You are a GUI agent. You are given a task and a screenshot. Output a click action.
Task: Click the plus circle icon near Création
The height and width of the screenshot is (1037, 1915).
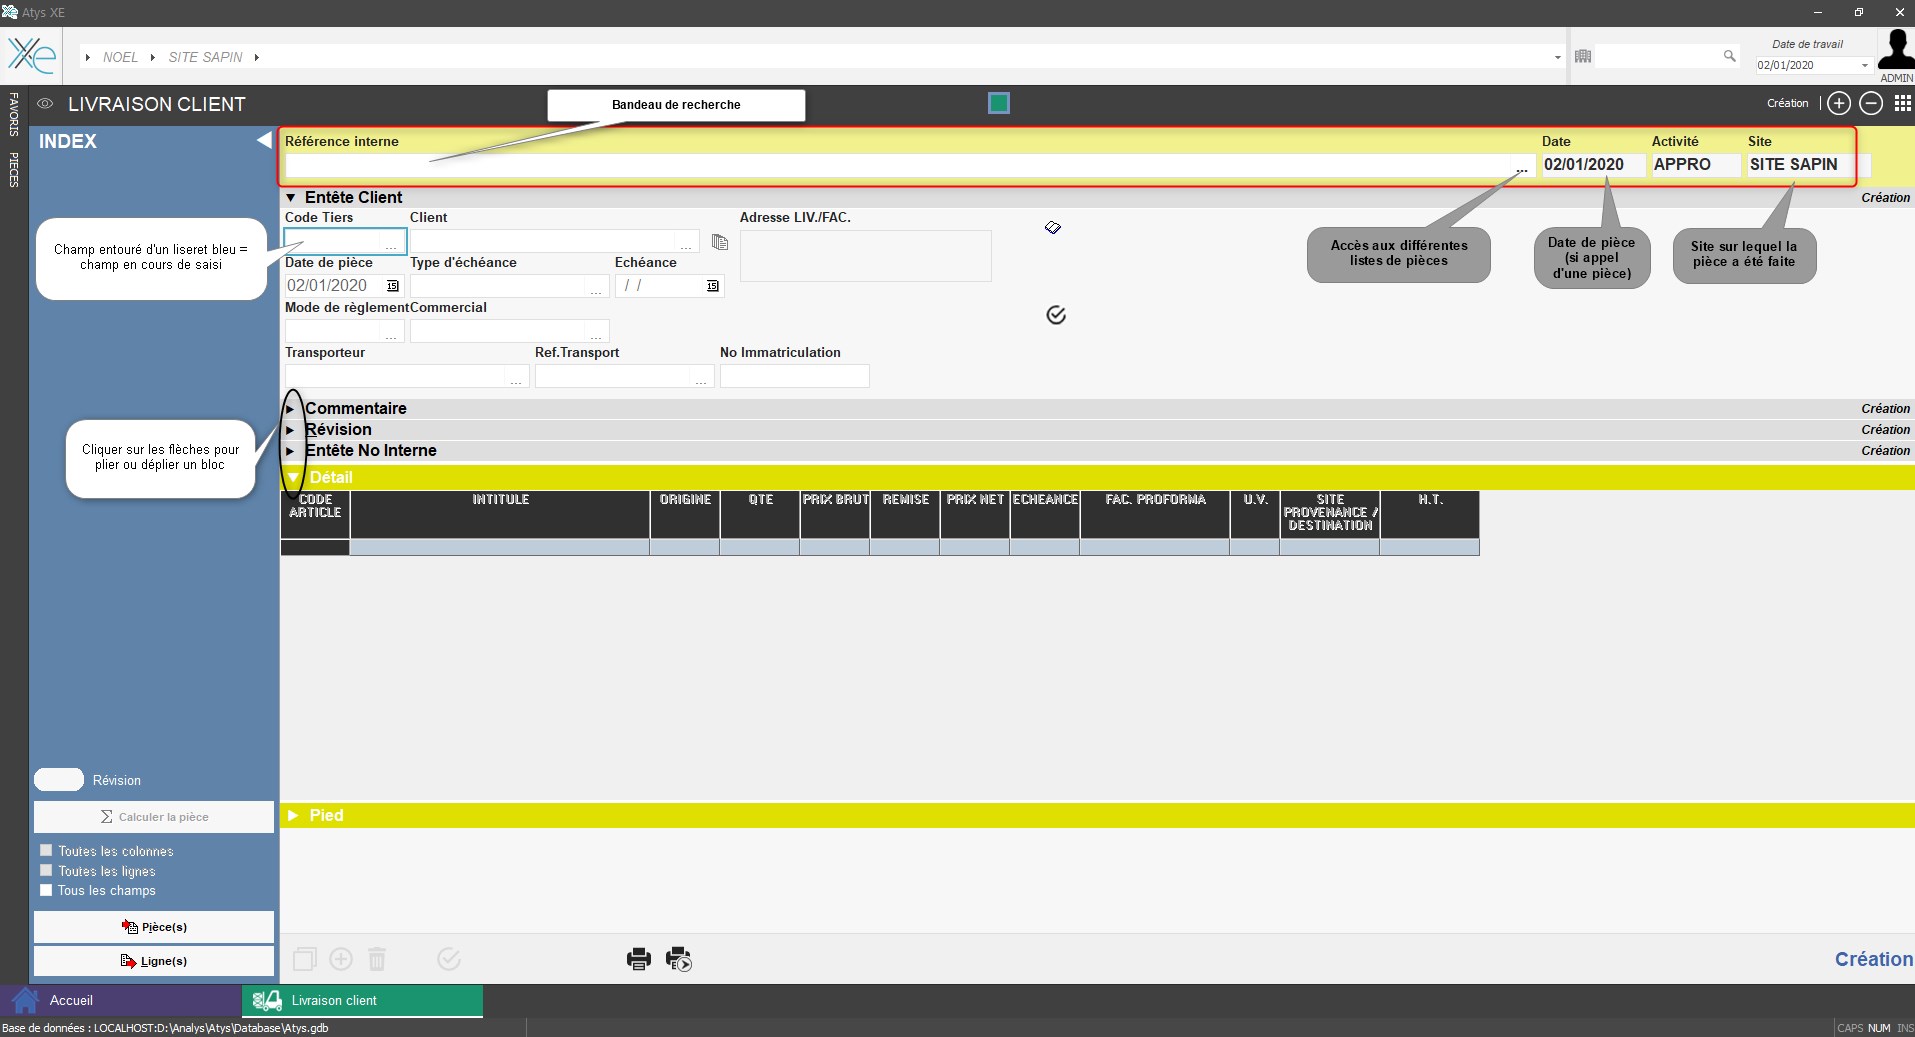pyautogui.click(x=1838, y=104)
